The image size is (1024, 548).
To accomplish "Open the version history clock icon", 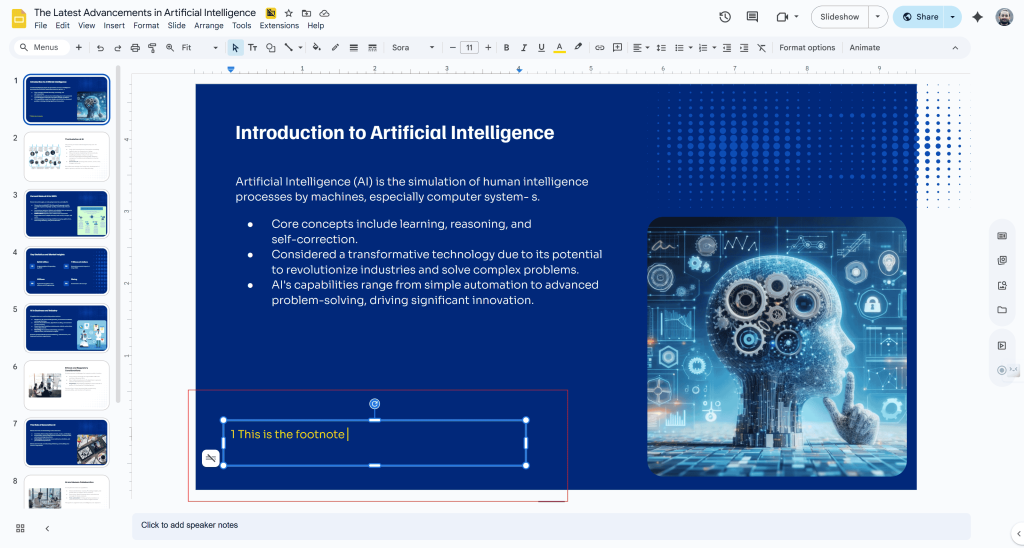I will [x=725, y=17].
